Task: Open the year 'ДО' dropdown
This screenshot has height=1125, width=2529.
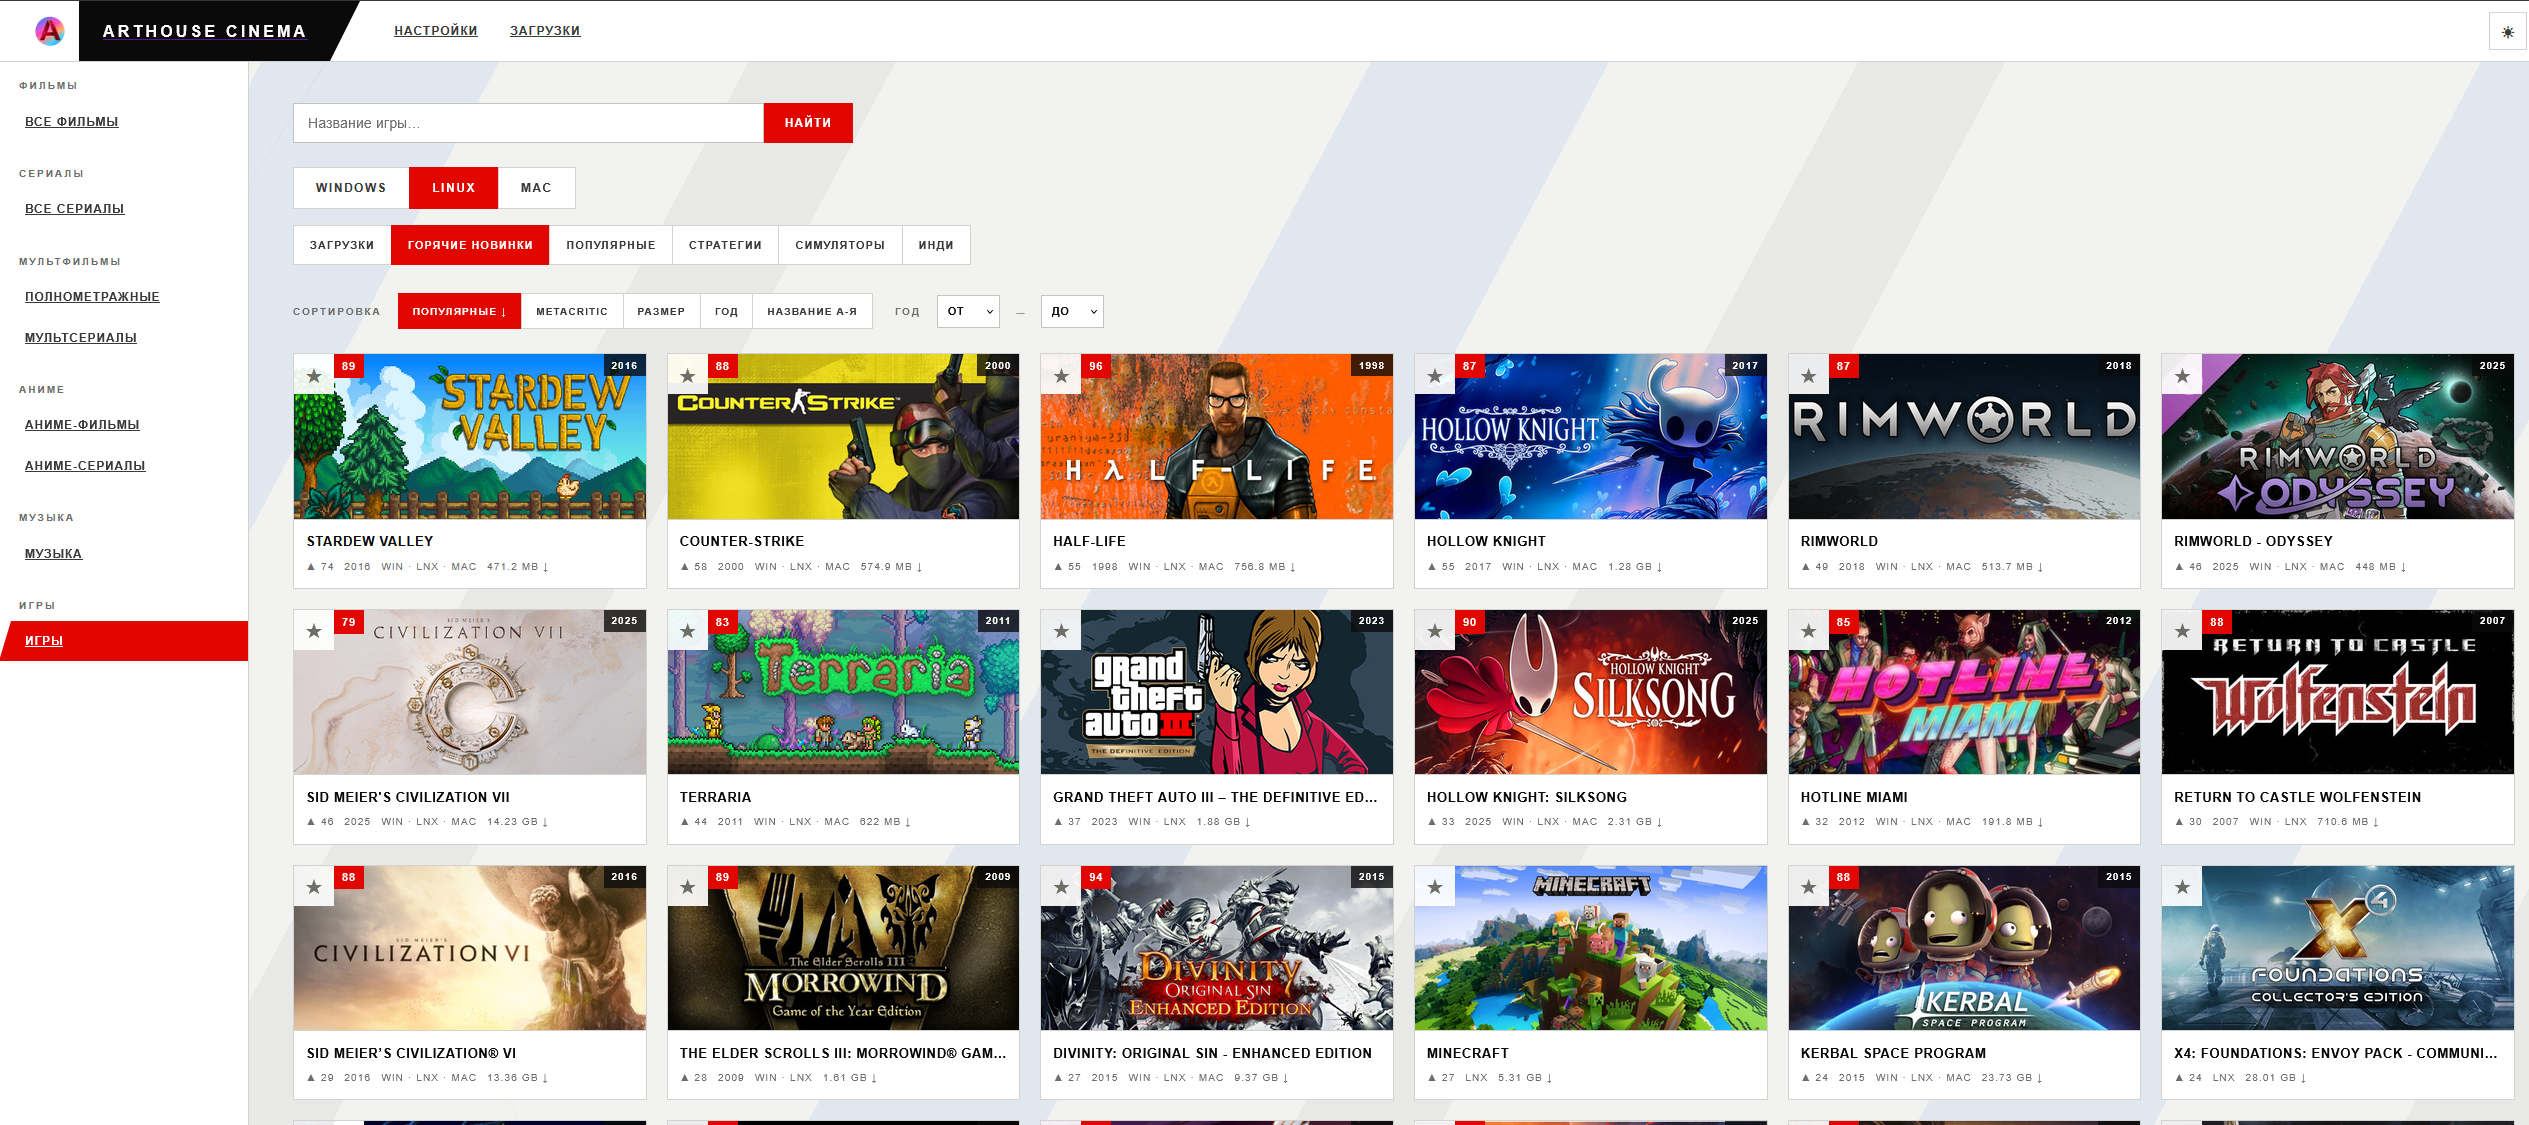Action: pos(1072,311)
